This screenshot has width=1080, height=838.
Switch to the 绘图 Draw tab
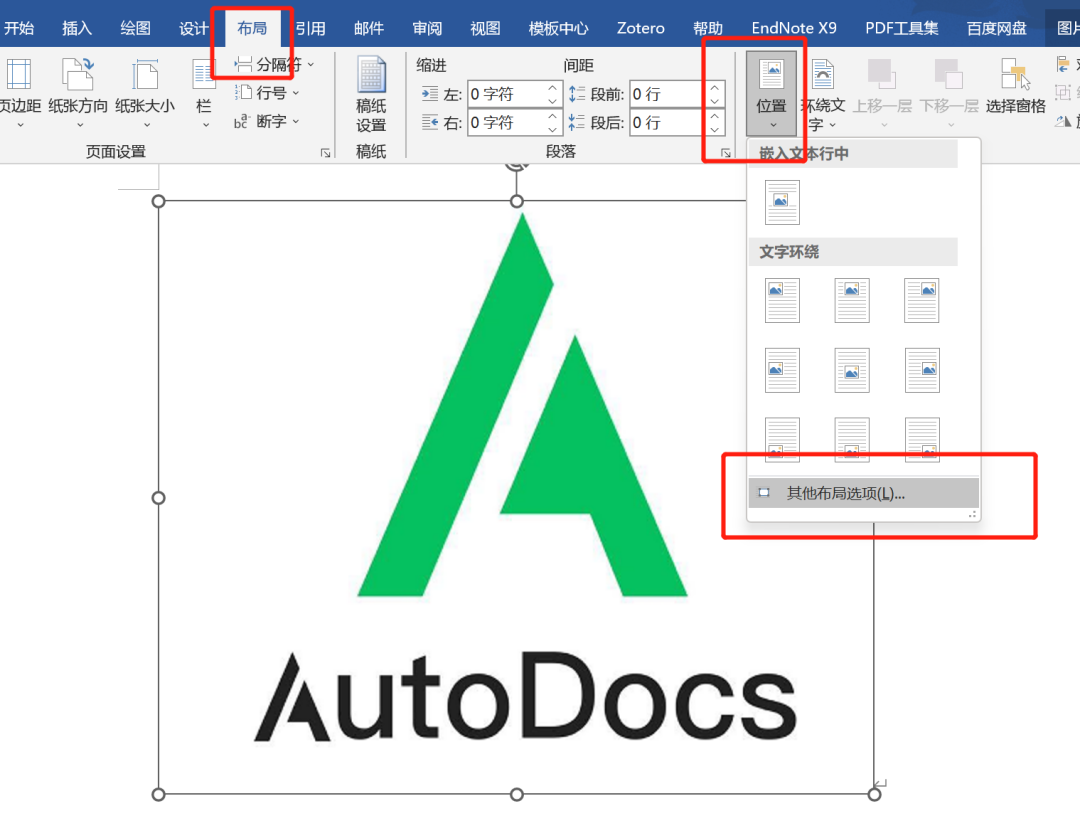coord(135,28)
